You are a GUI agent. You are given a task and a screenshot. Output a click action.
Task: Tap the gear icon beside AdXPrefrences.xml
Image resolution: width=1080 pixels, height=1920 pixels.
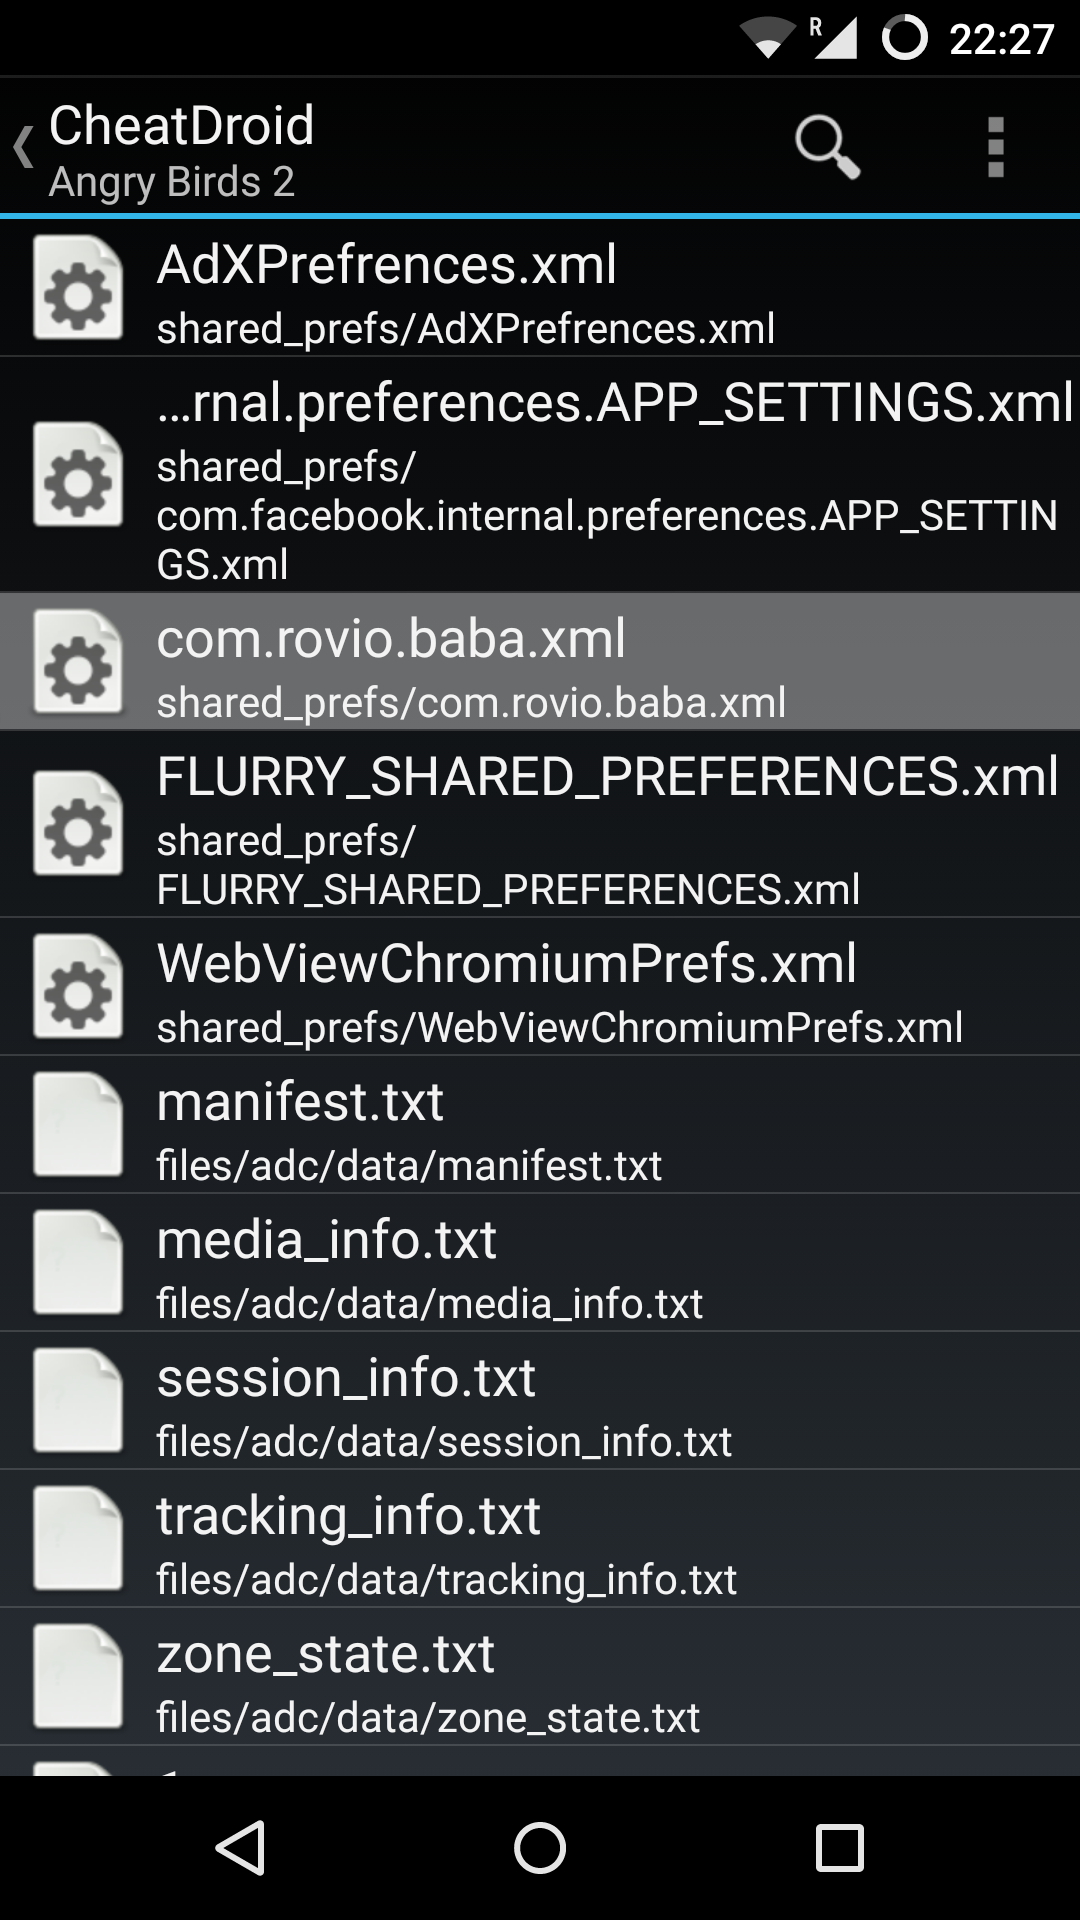pos(78,288)
